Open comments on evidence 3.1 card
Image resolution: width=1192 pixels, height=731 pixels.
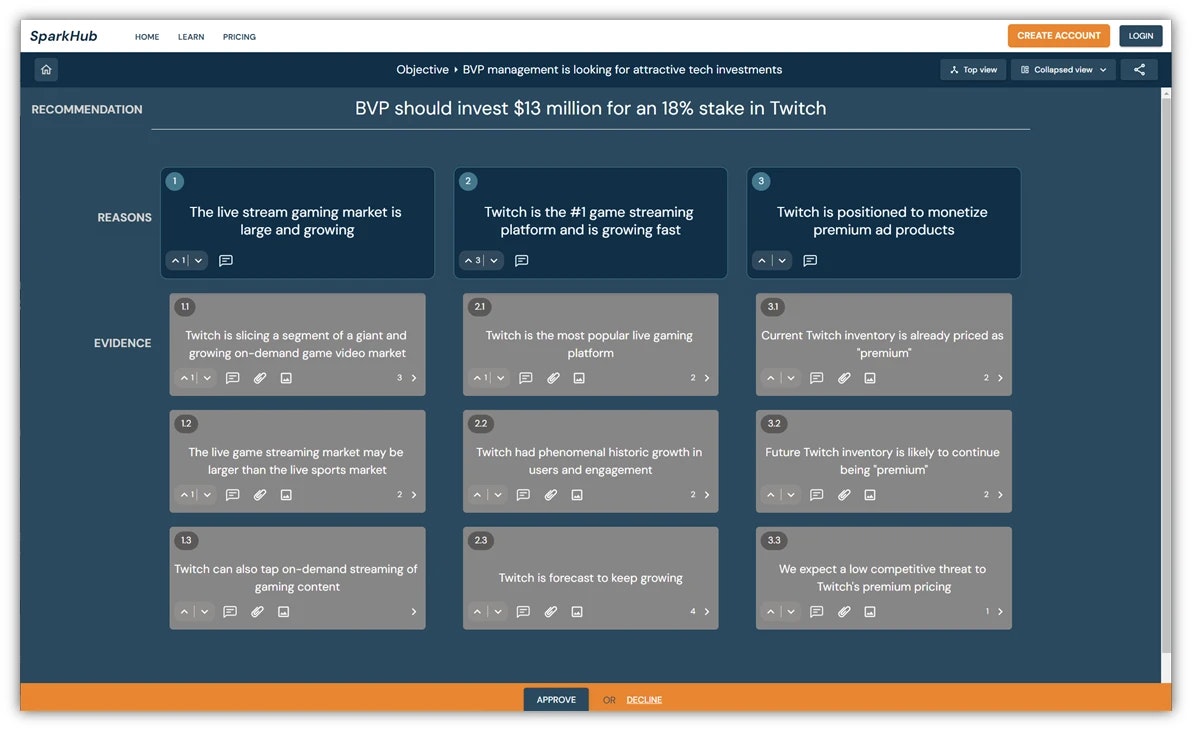(816, 378)
